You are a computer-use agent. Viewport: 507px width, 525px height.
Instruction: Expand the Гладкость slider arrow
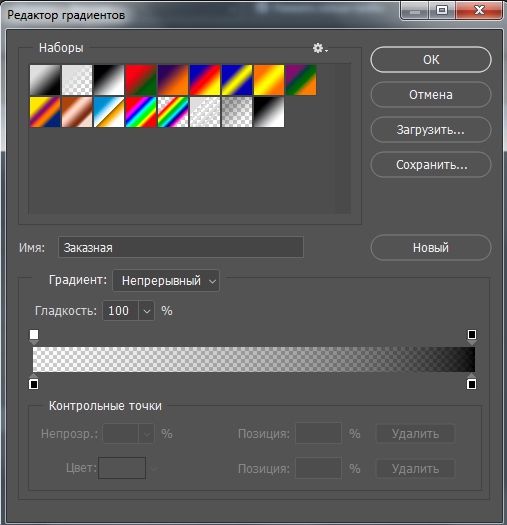pyautogui.click(x=146, y=311)
